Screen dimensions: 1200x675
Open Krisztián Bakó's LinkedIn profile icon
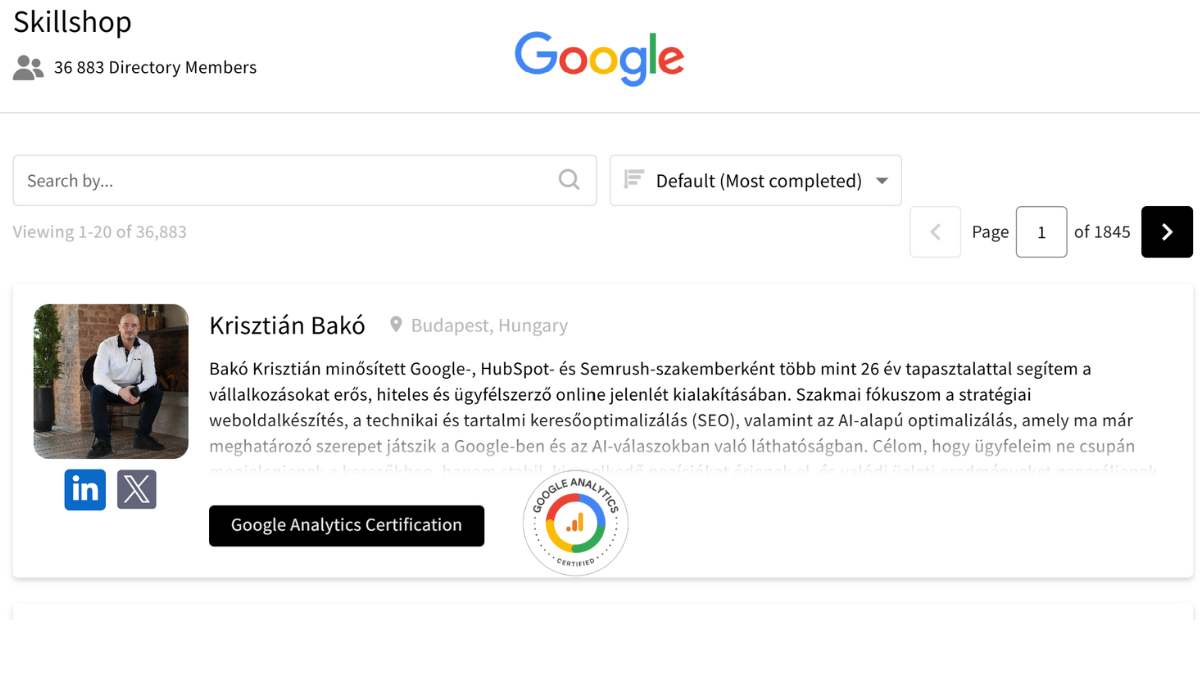(x=85, y=489)
